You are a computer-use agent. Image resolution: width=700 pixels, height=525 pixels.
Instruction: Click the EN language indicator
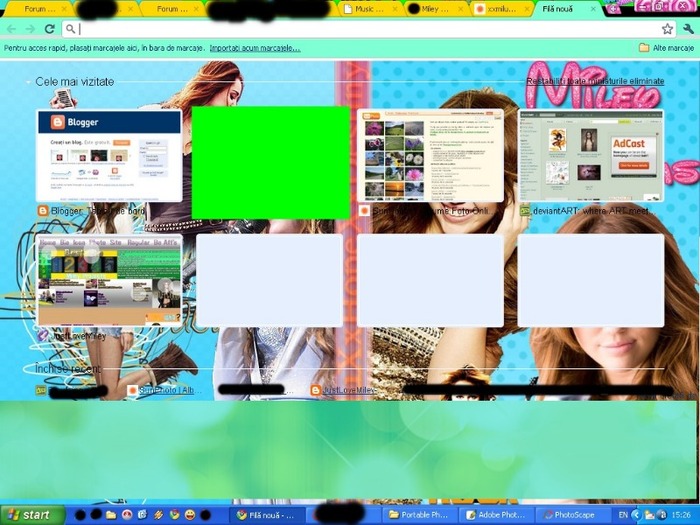pos(623,515)
